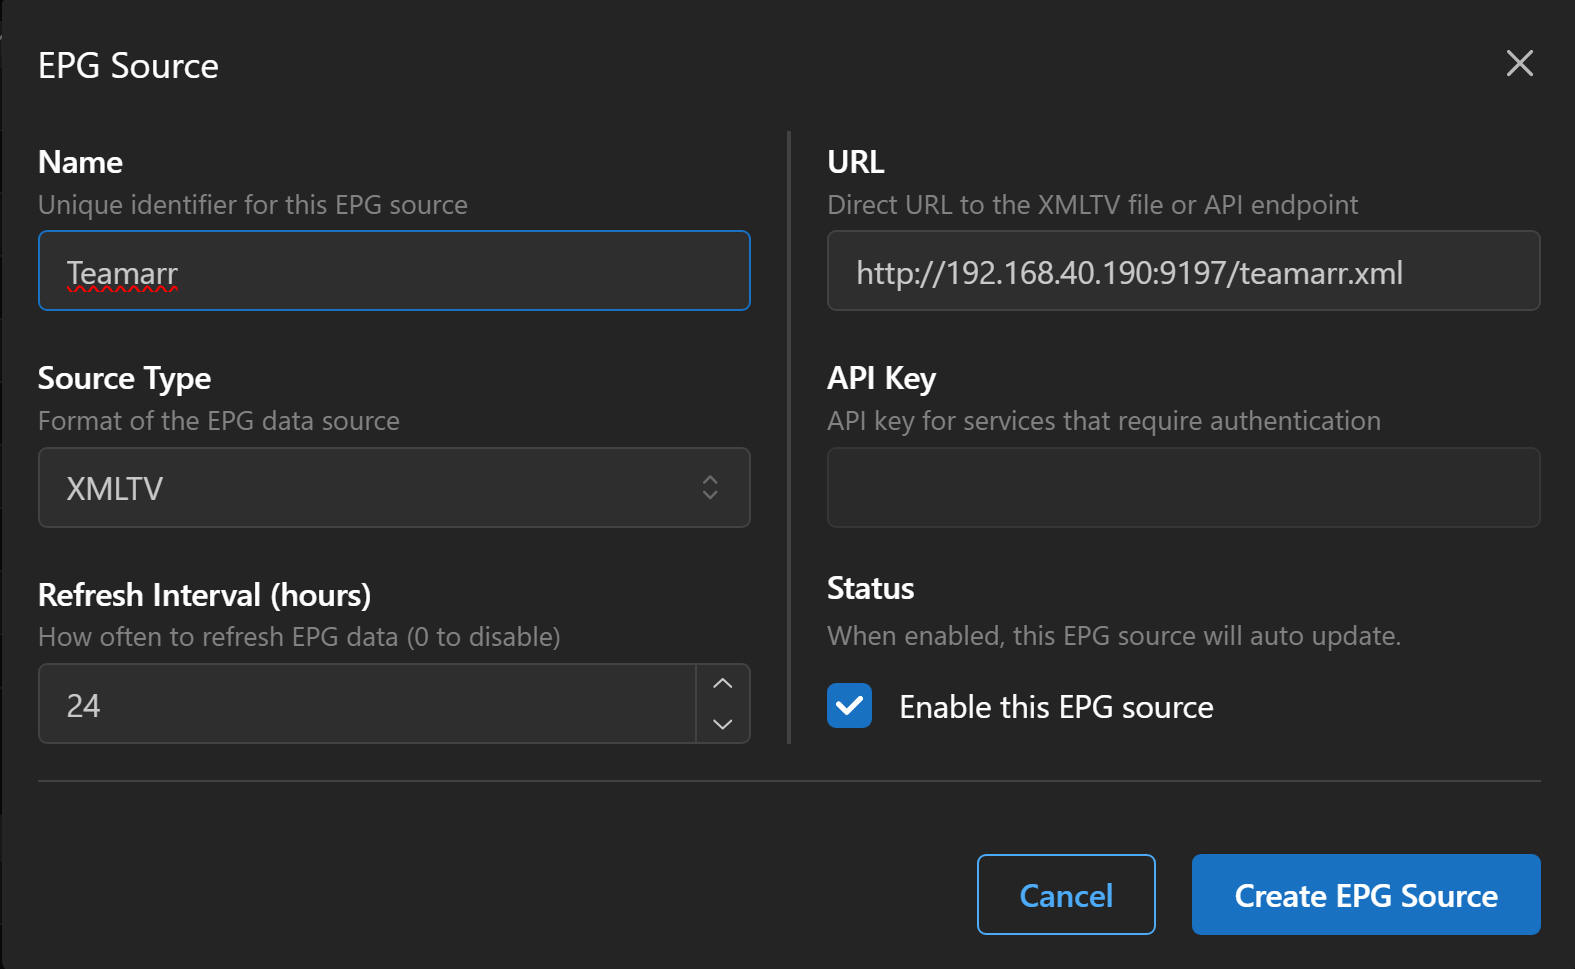1575x969 pixels.
Task: Click the 'EPG Source' dialog title
Action: click(128, 66)
